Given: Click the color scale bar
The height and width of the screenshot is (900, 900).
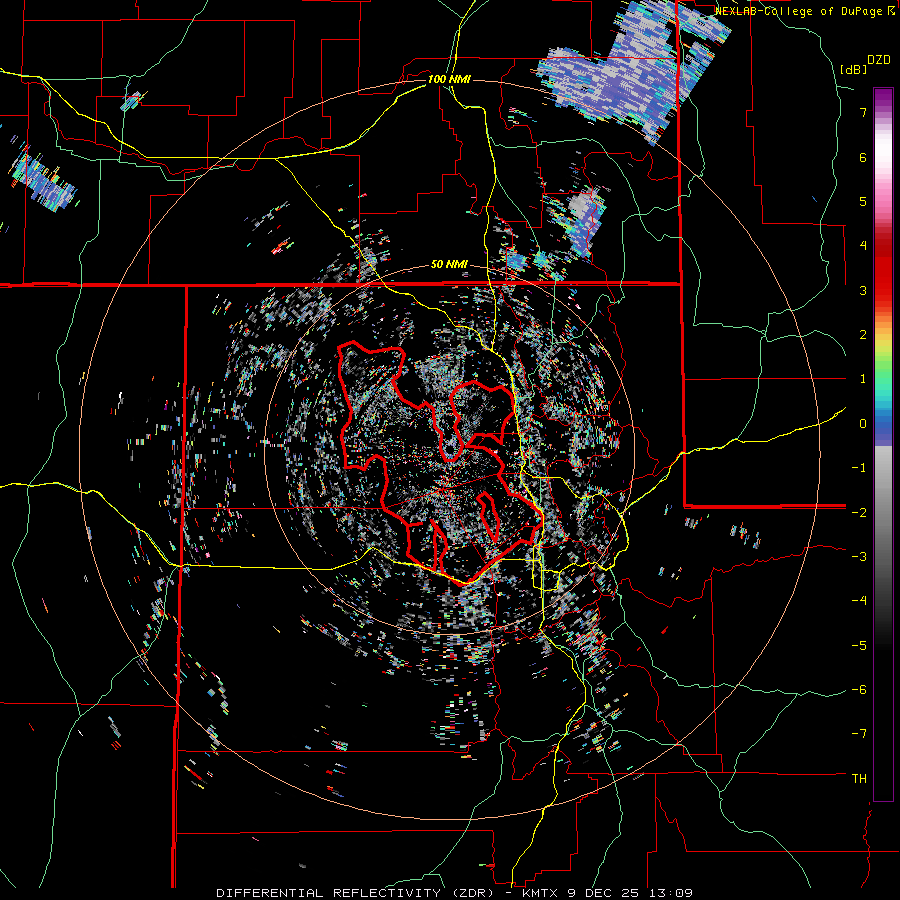Looking at the screenshot, I should pos(883,444).
